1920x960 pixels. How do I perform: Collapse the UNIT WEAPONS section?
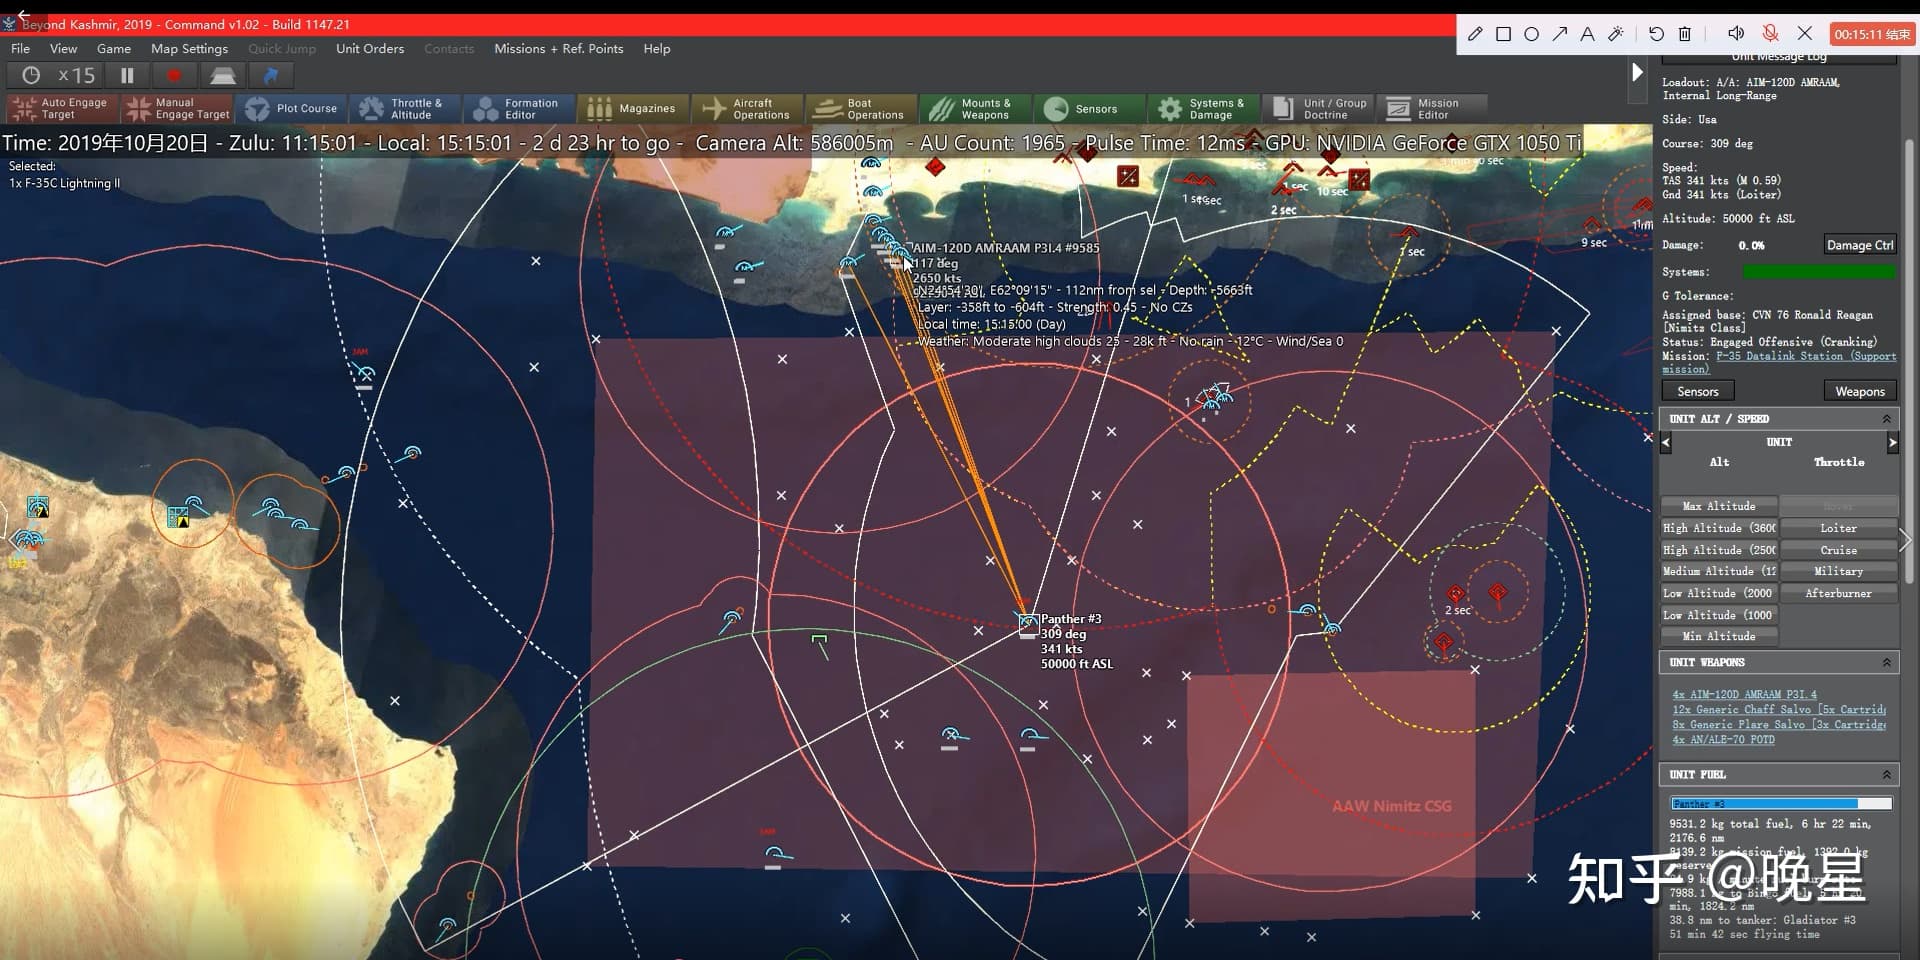[x=1886, y=662]
